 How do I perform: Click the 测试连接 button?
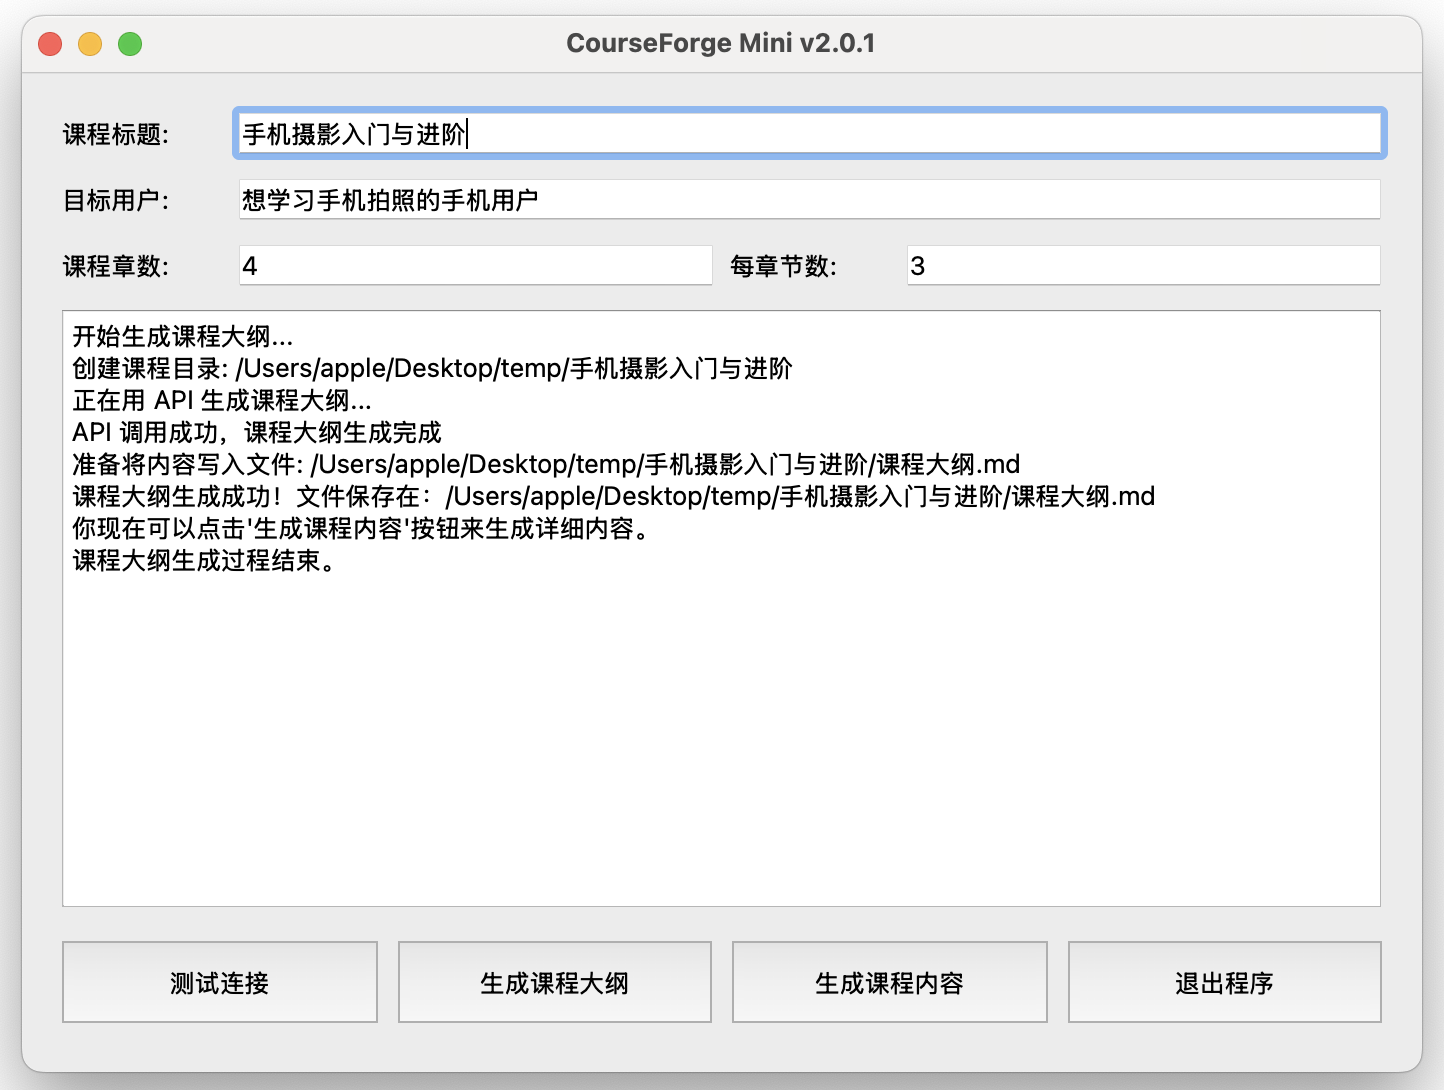[x=220, y=982]
